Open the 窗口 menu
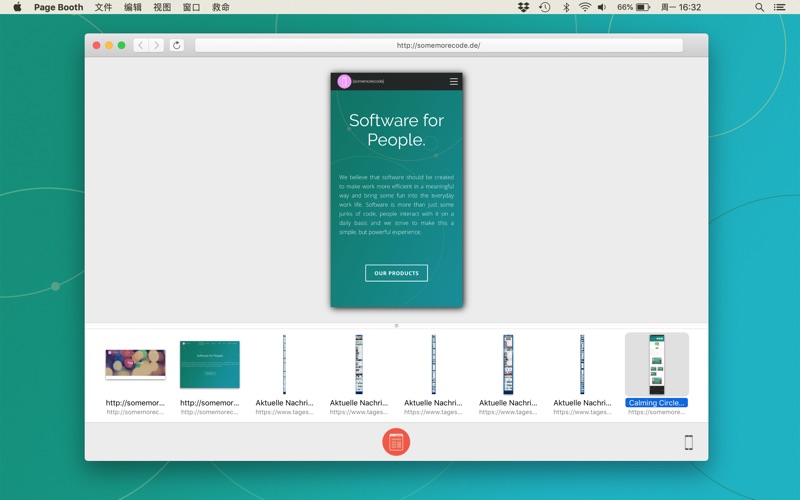800x500 pixels. [191, 7]
